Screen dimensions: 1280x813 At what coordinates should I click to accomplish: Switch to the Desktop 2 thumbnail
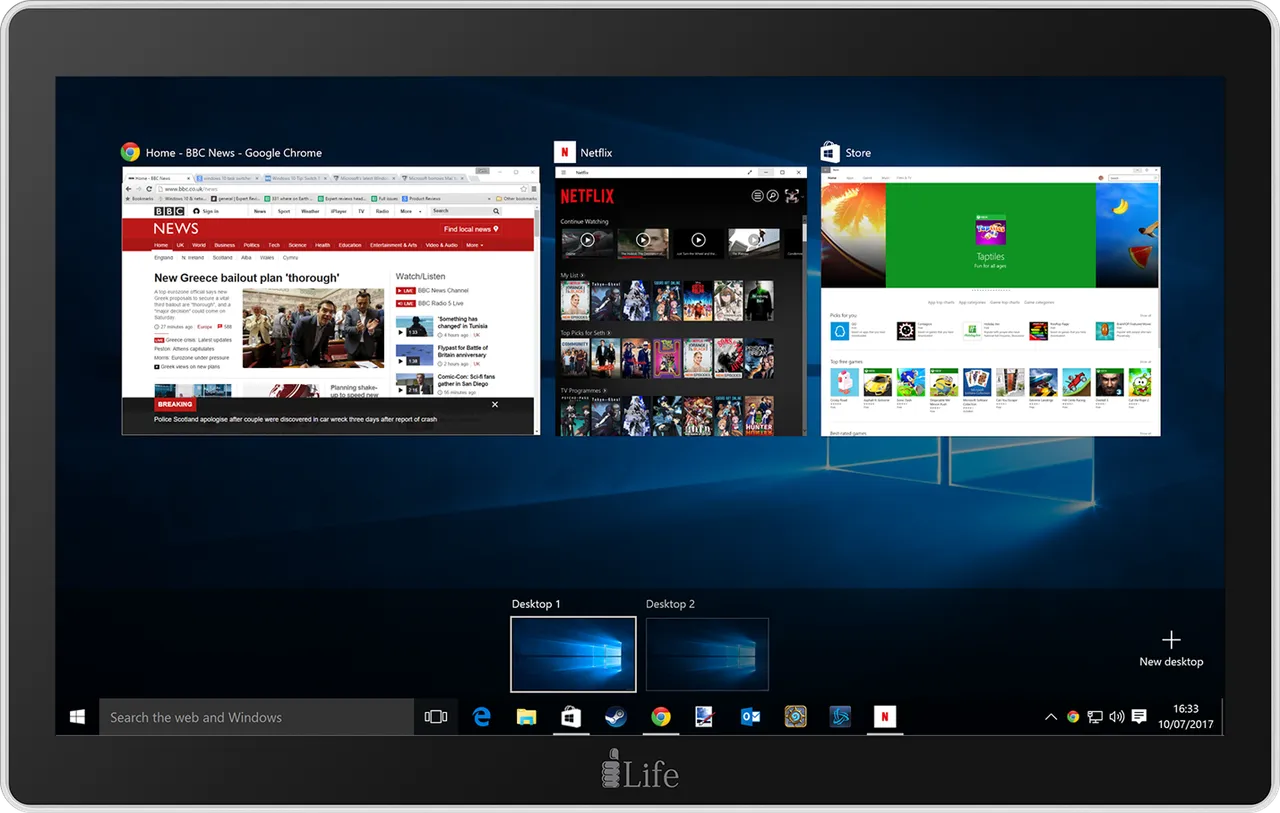coord(707,654)
